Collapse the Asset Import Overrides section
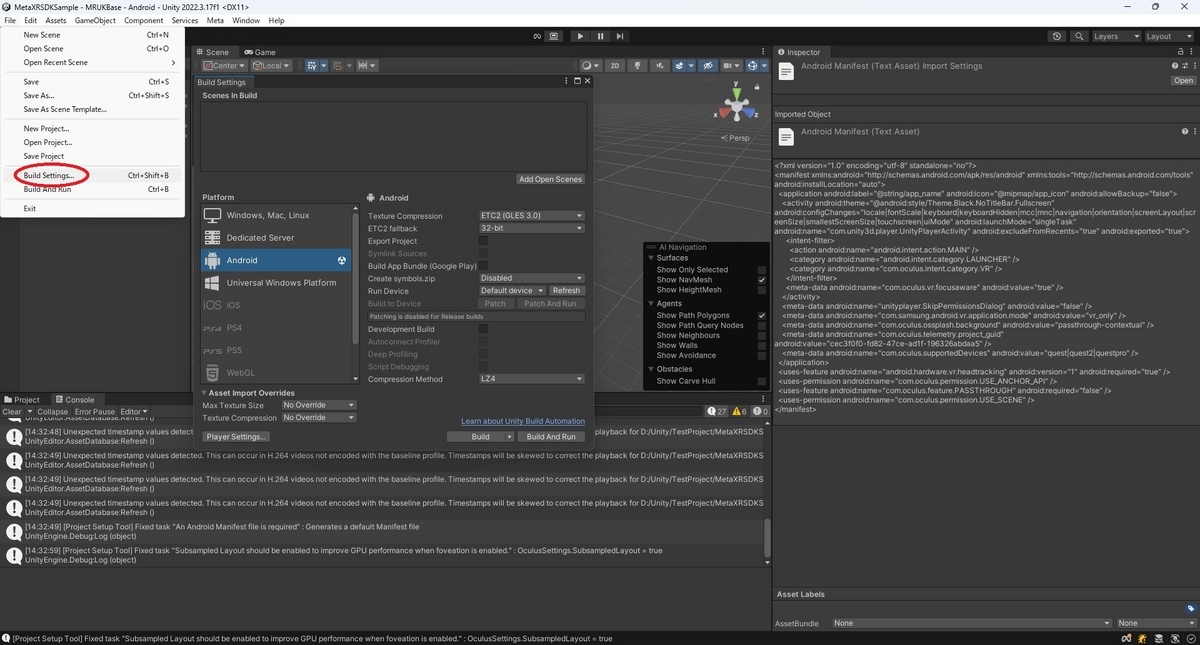 [x=205, y=393]
